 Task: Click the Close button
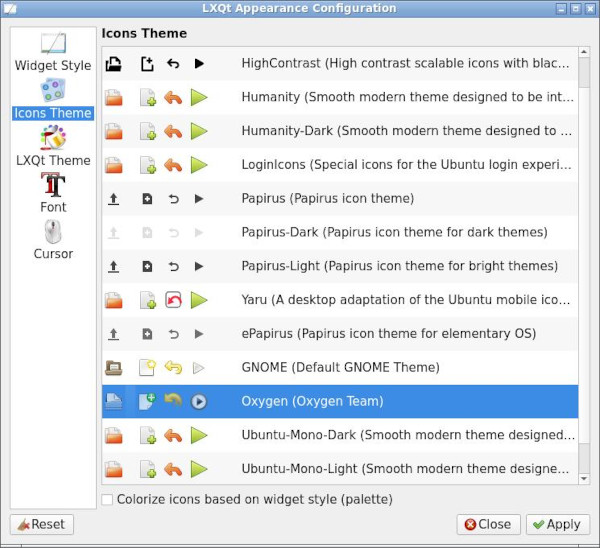click(488, 524)
